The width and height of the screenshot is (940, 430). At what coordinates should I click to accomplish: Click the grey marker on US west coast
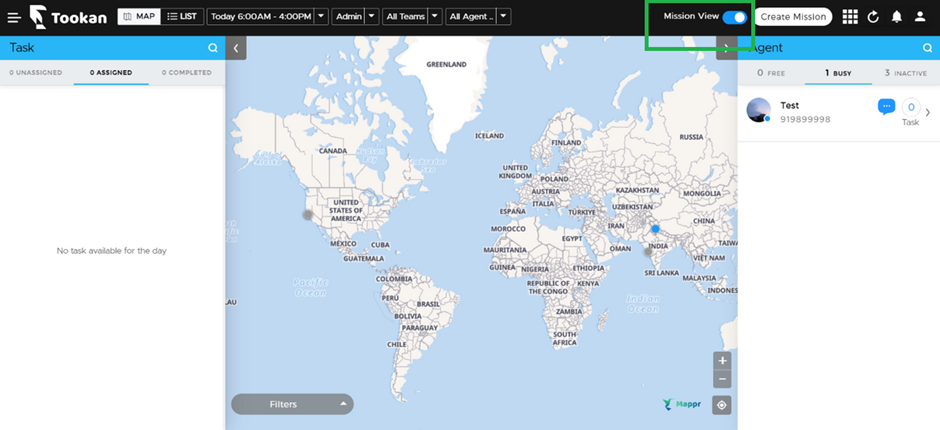pyautogui.click(x=308, y=215)
